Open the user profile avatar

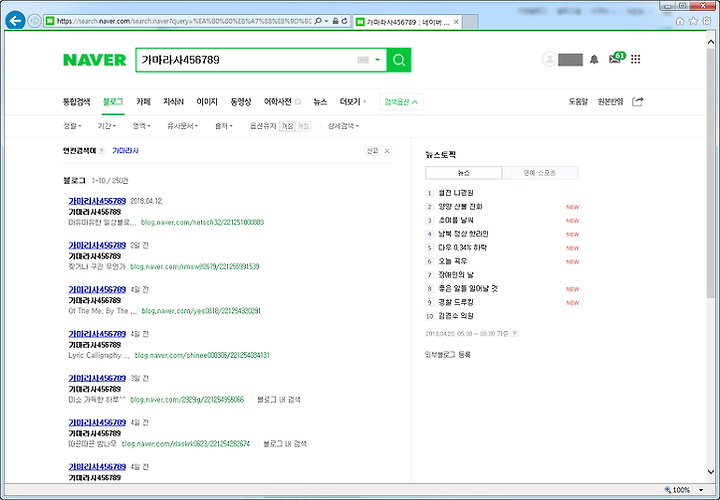click(x=549, y=59)
